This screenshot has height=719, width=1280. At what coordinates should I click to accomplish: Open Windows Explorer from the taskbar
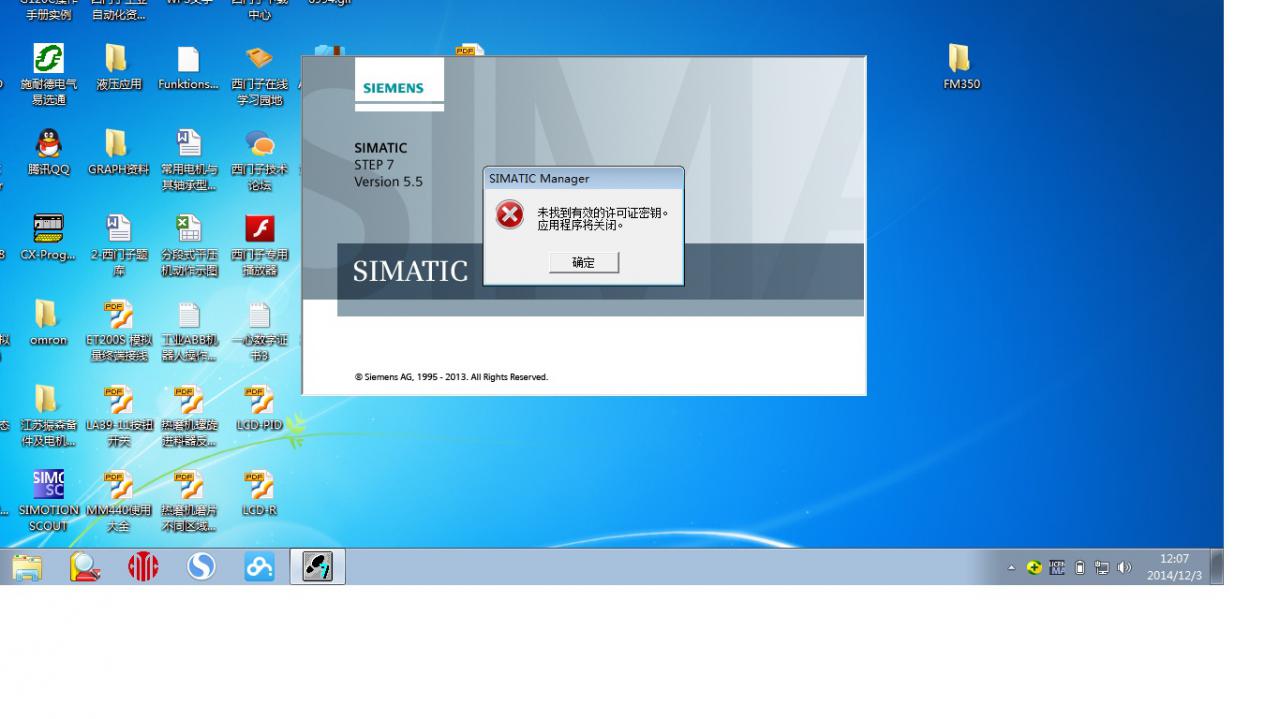[28, 567]
